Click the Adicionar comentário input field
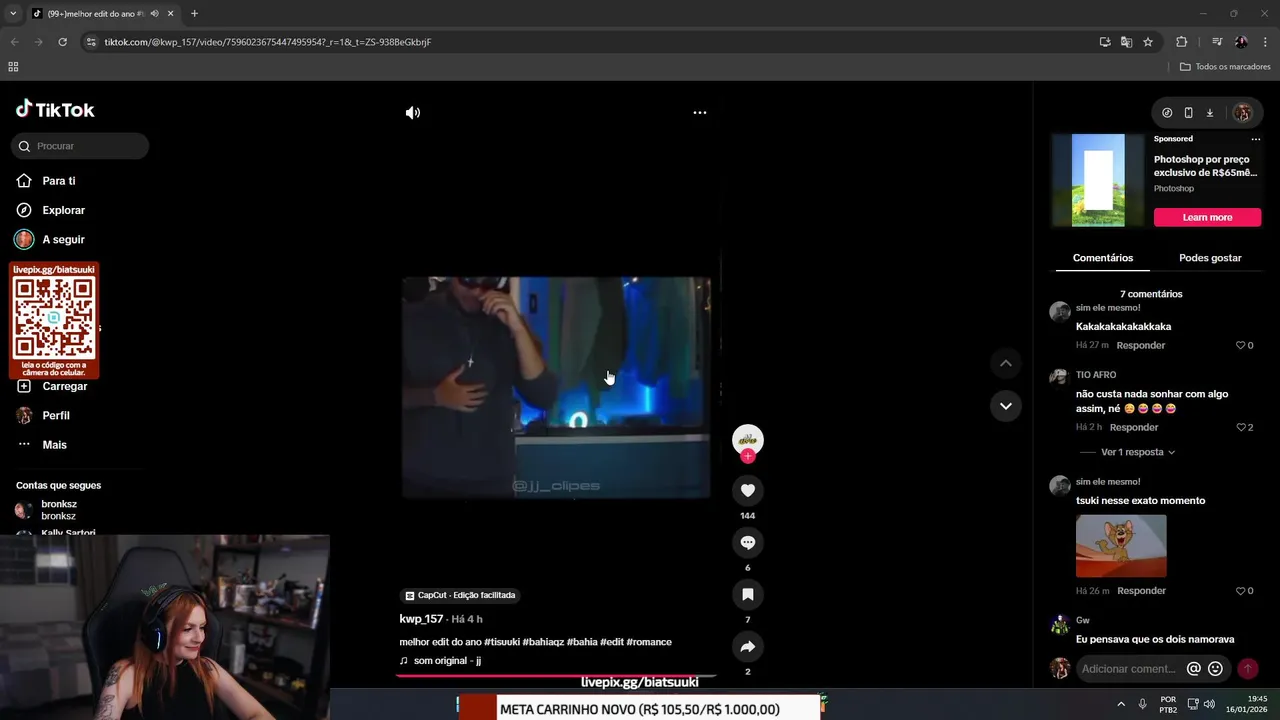 pos(1131,669)
